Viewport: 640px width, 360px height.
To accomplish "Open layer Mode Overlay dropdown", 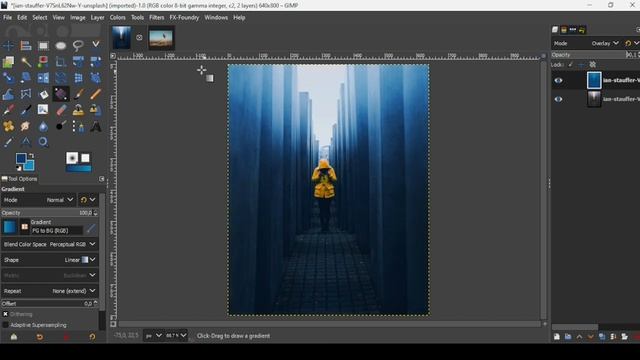I will click(x=586, y=43).
